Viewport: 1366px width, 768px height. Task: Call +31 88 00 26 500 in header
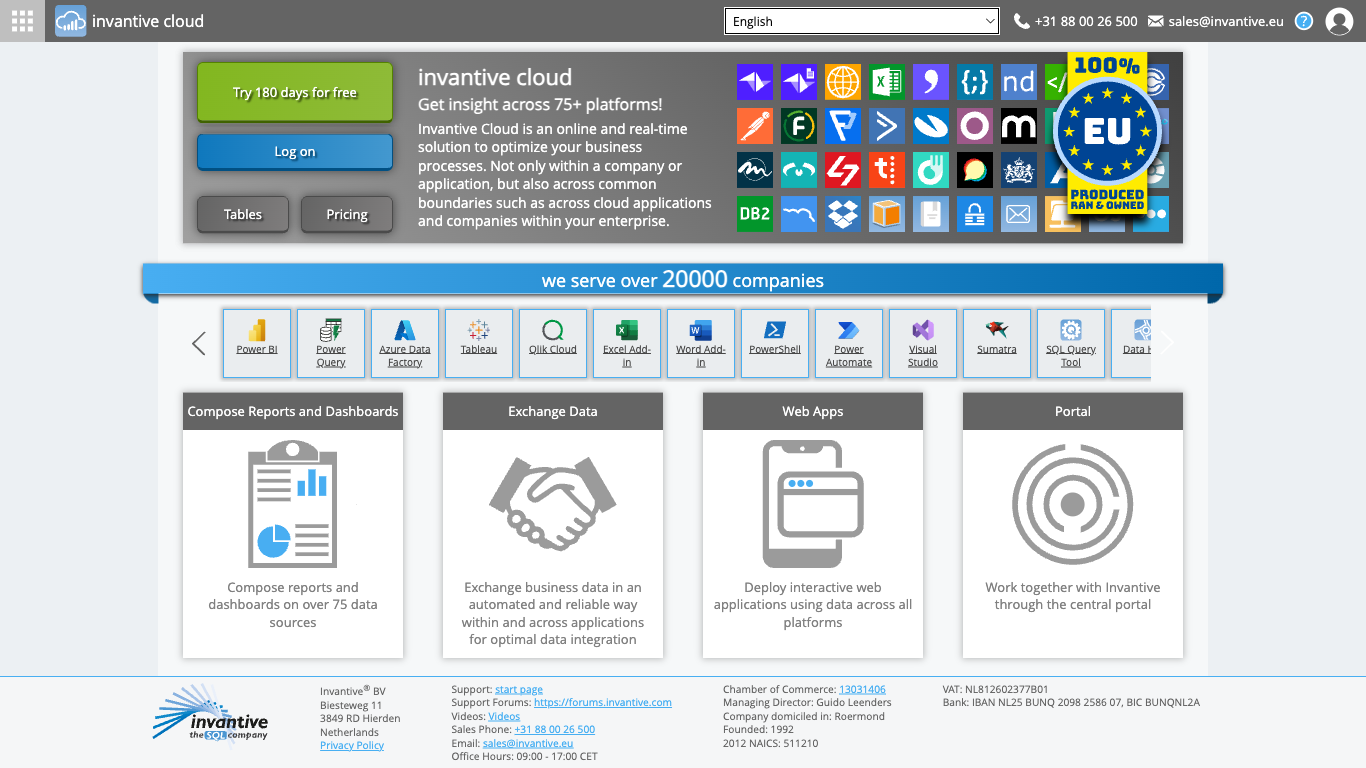click(x=1076, y=21)
